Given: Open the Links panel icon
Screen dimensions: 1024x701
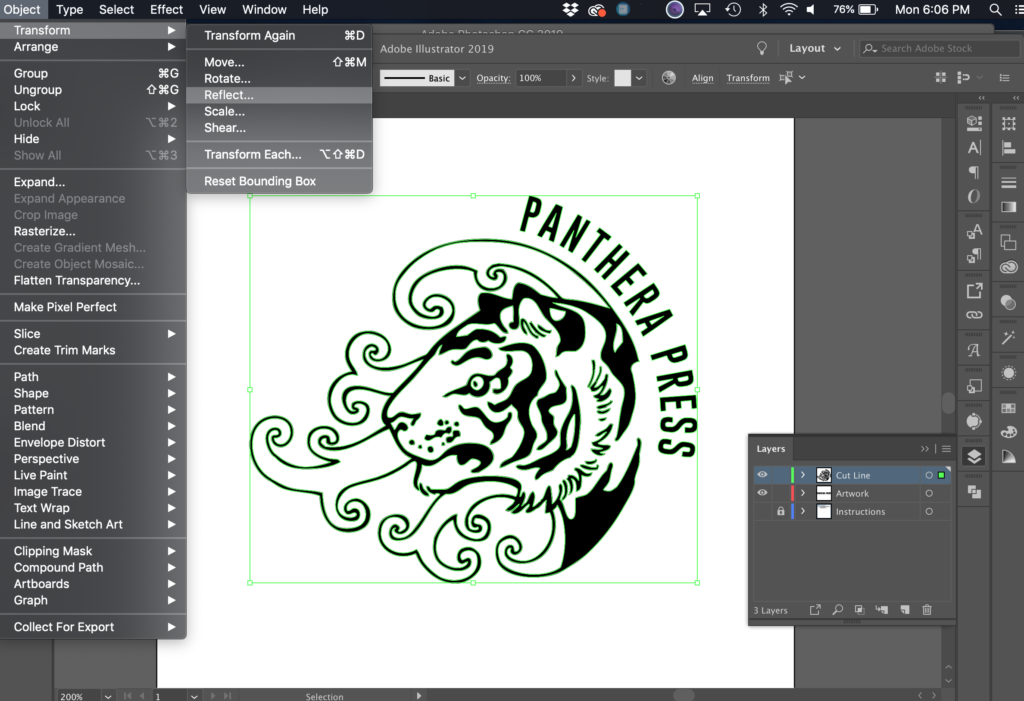Looking at the screenshot, I should pos(974,315).
